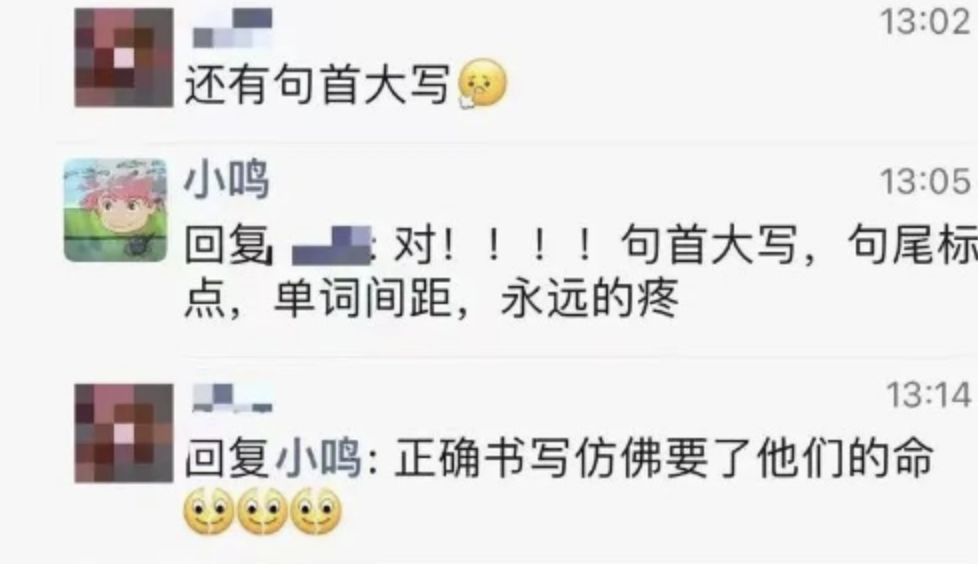Screen dimensions: 978x564
Task: Click the "回复" text in 小鸣's 13:05 message
Action: click(226, 245)
